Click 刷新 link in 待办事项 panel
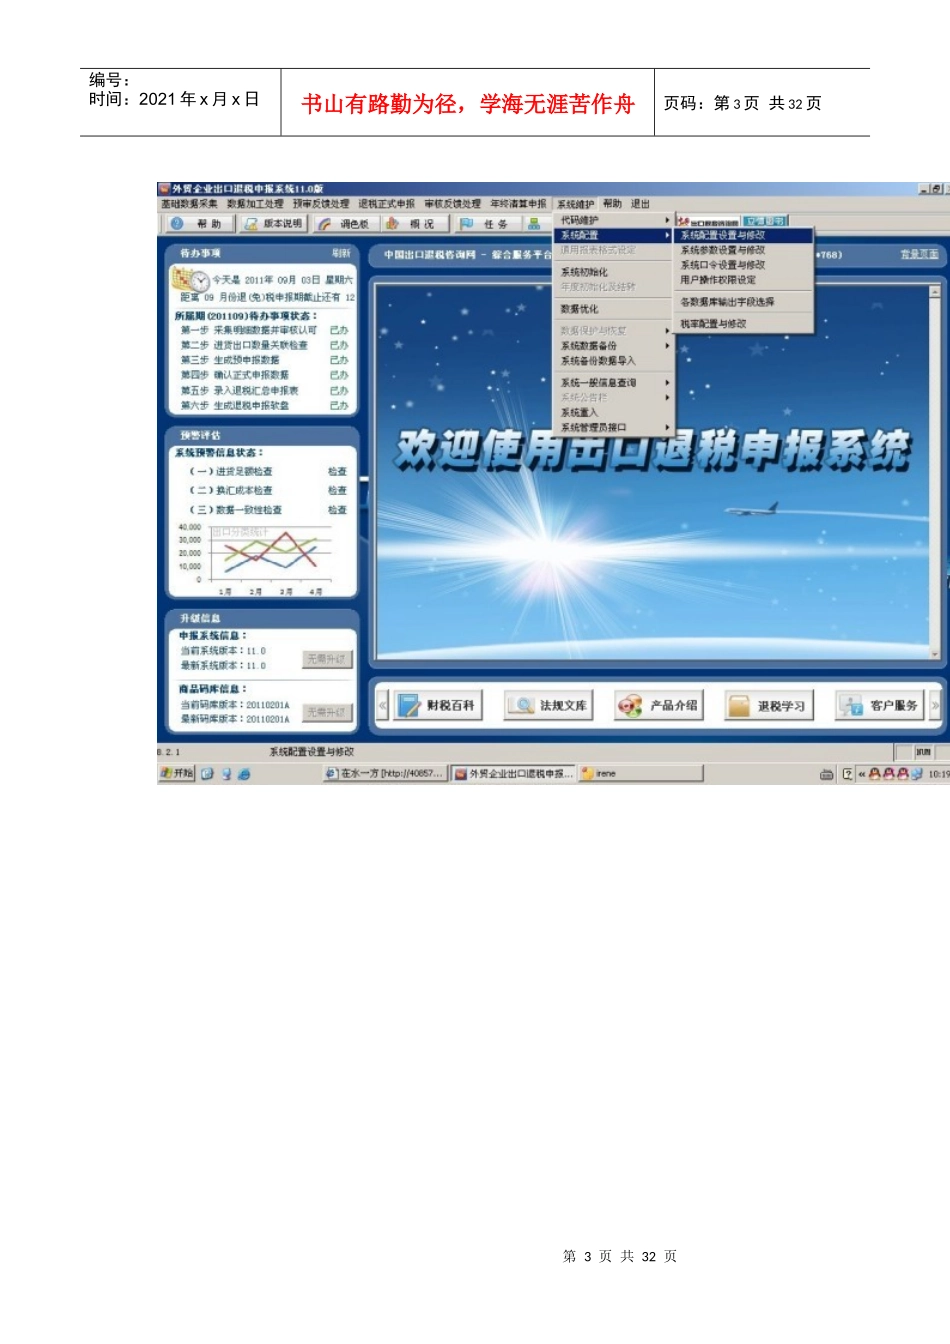950x1344 pixels. pos(341,254)
